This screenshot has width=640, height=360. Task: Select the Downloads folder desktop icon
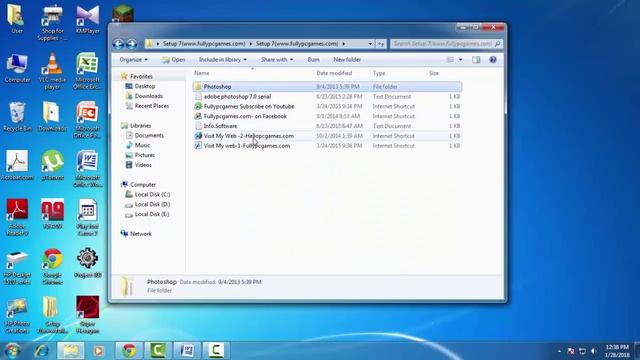[52, 117]
